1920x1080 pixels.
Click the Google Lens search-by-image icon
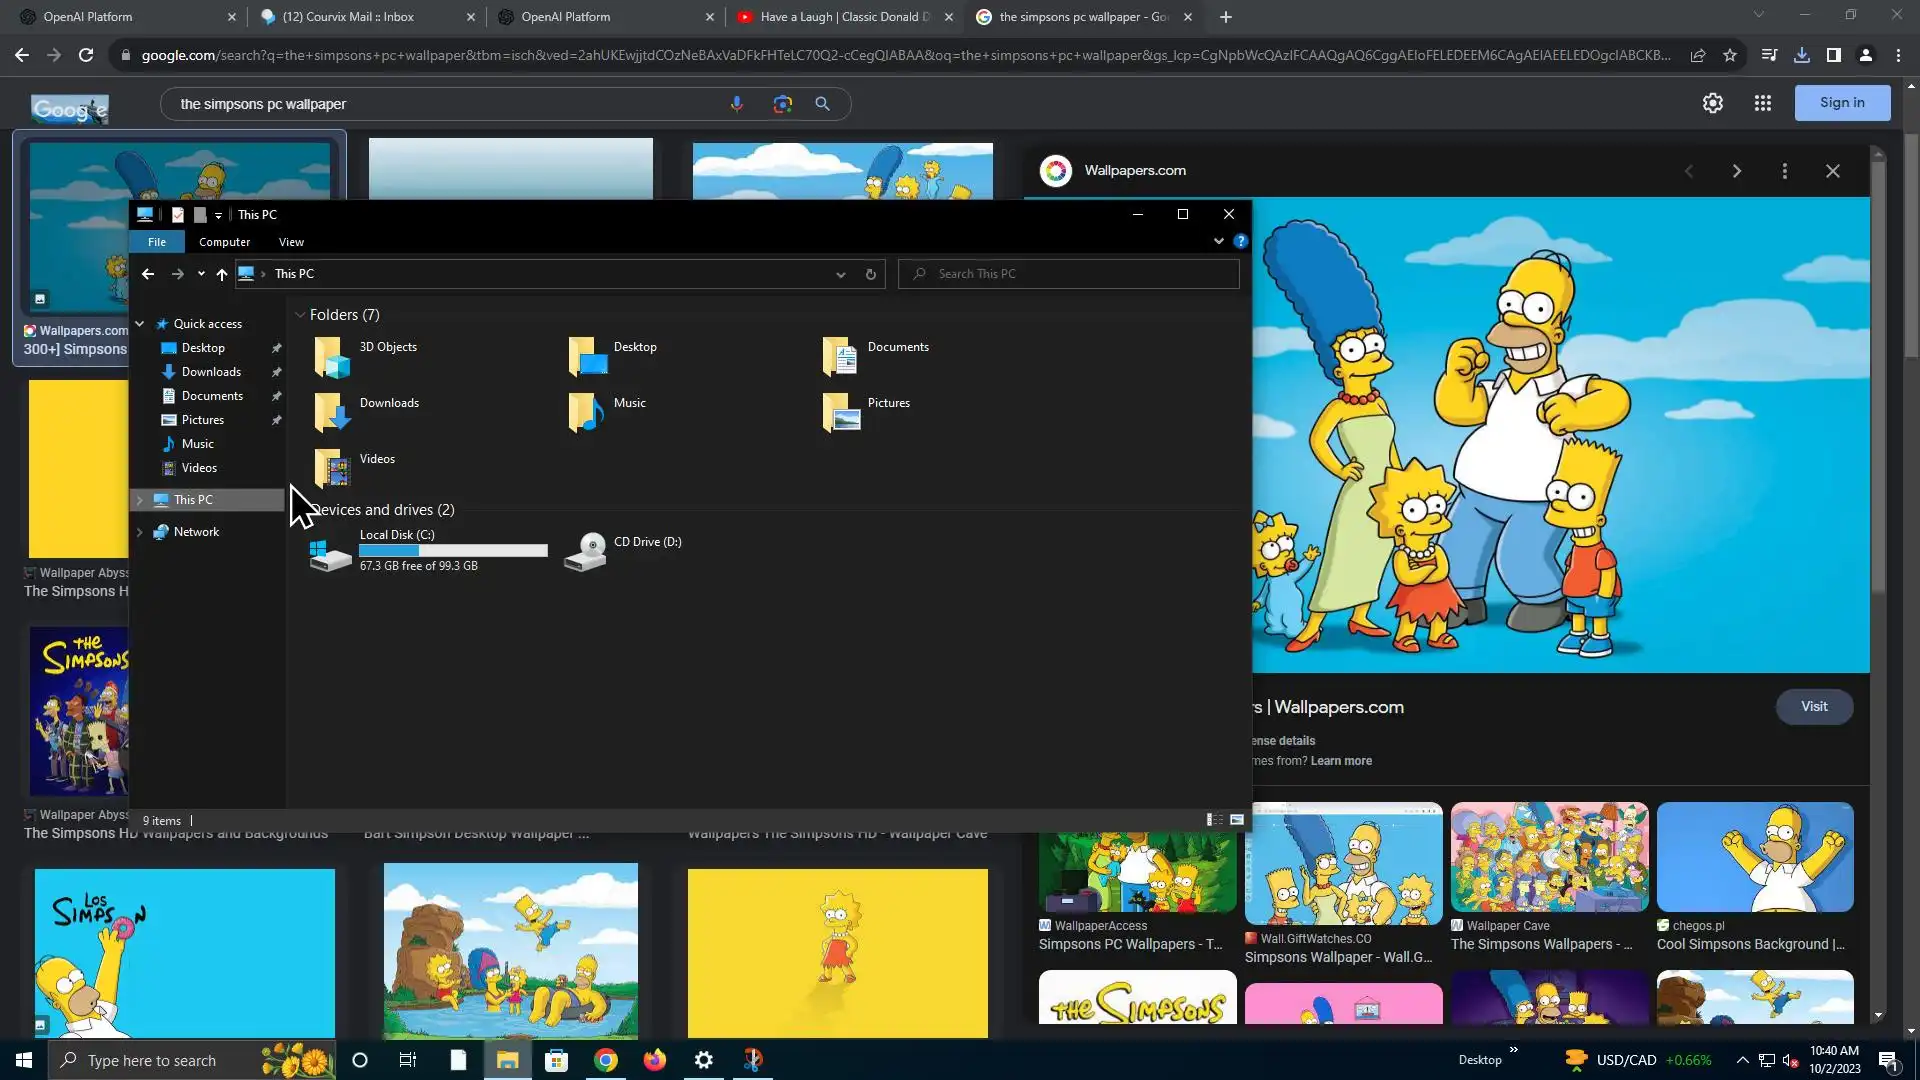tap(782, 104)
